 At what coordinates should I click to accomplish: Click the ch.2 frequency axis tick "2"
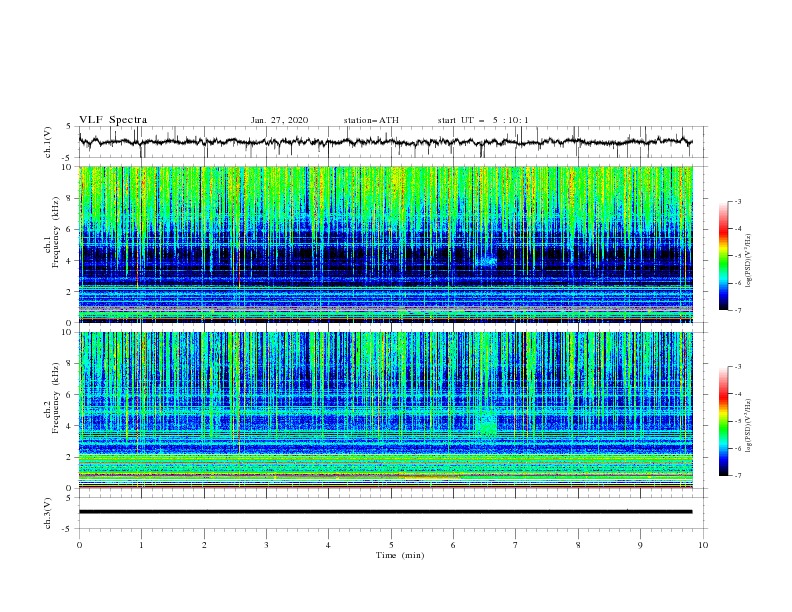[69, 457]
